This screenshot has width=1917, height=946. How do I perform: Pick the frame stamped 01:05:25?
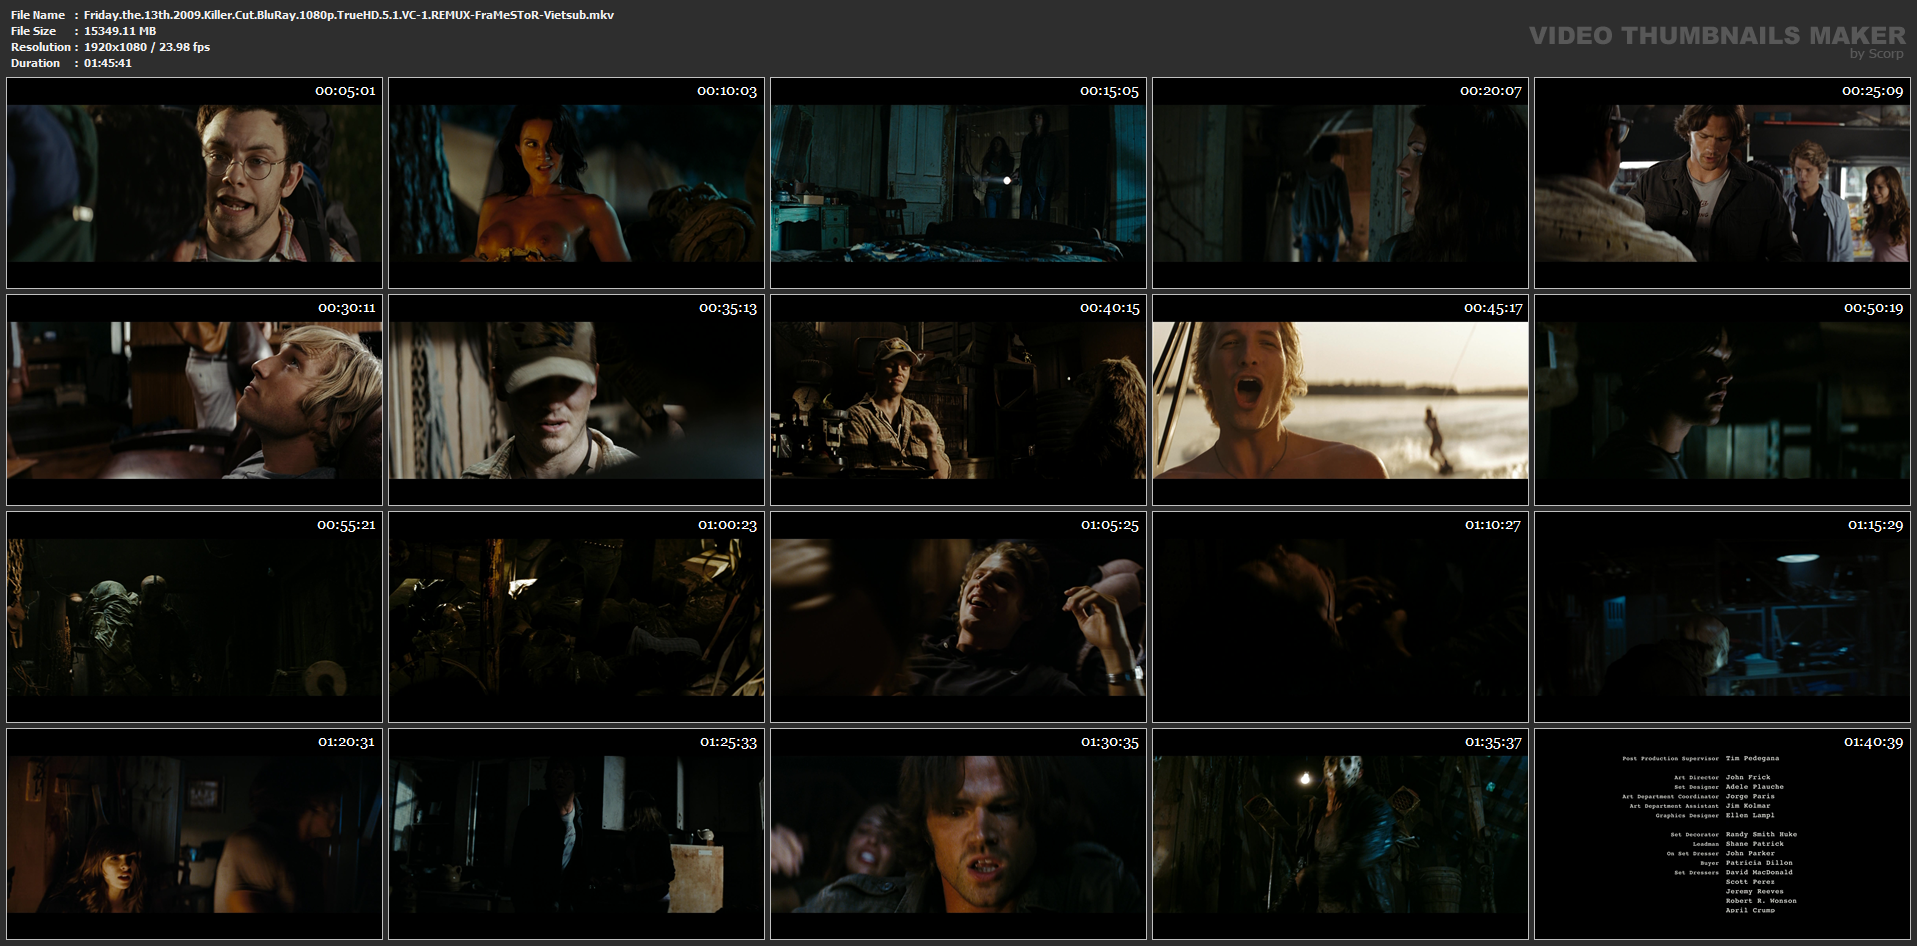[958, 617]
